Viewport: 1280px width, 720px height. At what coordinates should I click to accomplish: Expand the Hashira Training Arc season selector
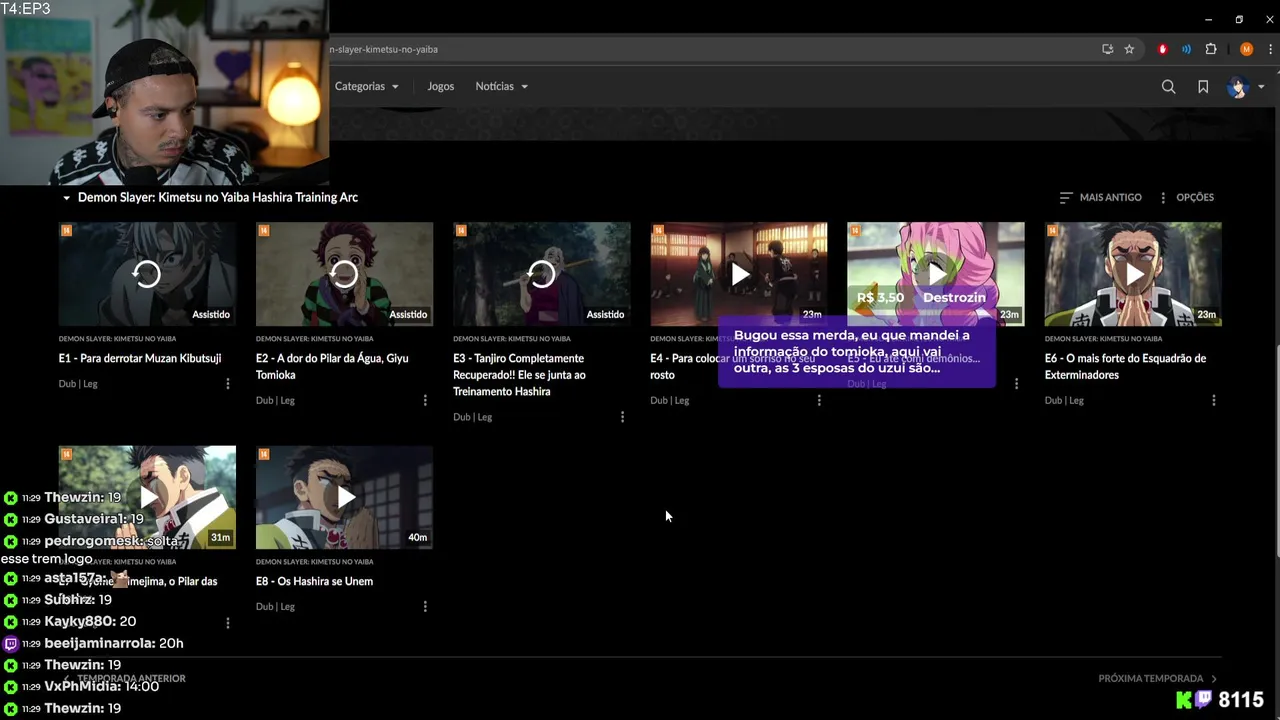[x=210, y=197]
